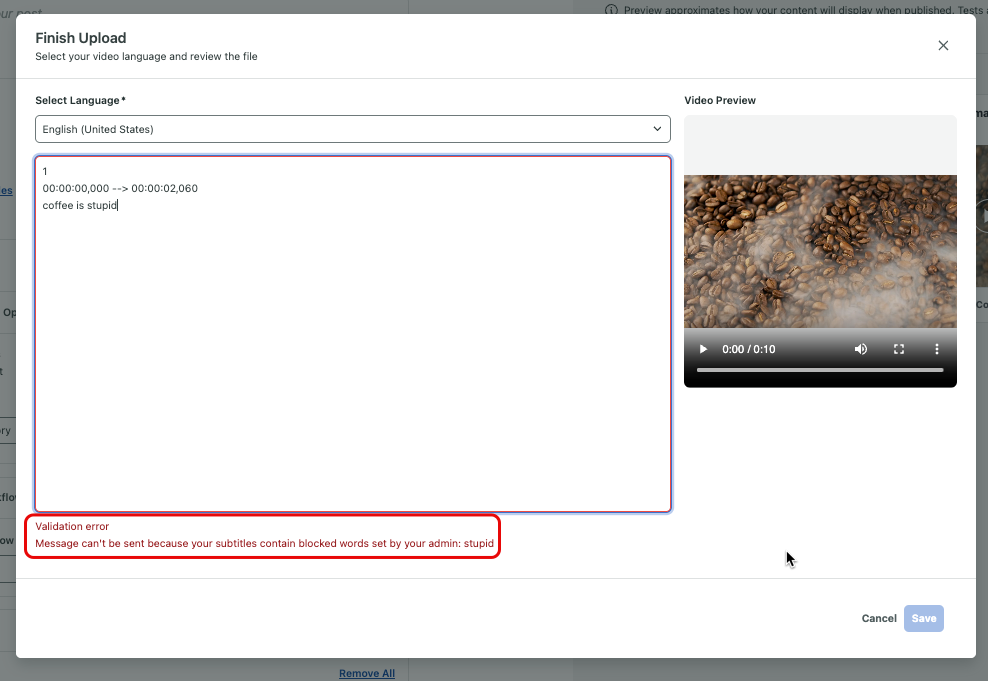988x681 pixels.
Task: Seek using the video progress bar
Action: point(820,369)
